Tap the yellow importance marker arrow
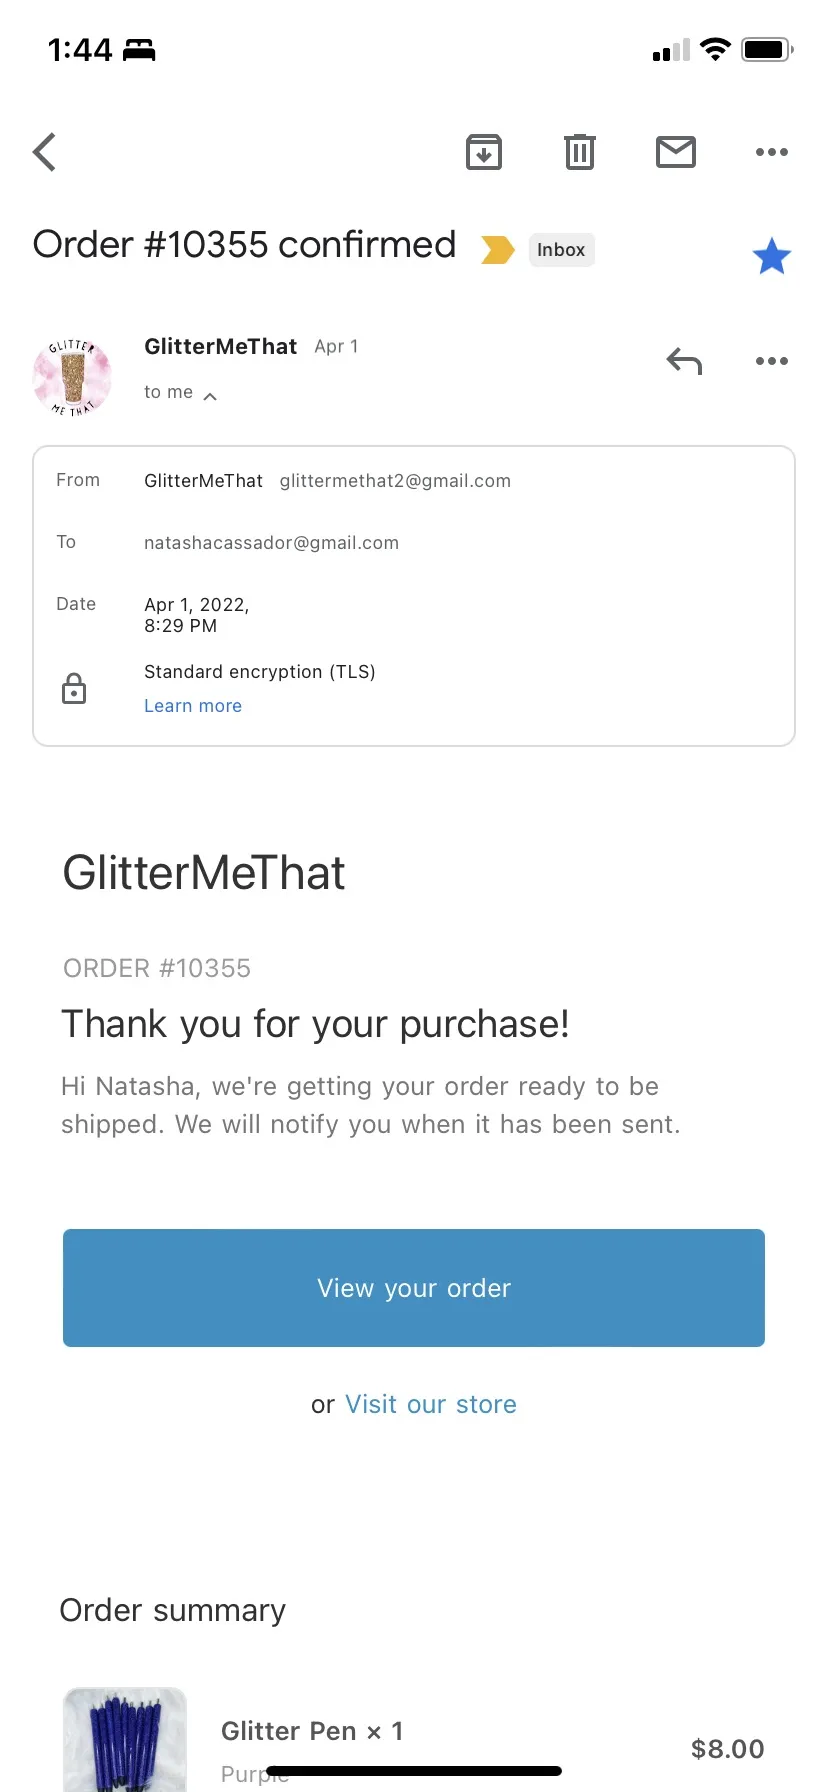This screenshot has height=1792, width=828. click(498, 250)
